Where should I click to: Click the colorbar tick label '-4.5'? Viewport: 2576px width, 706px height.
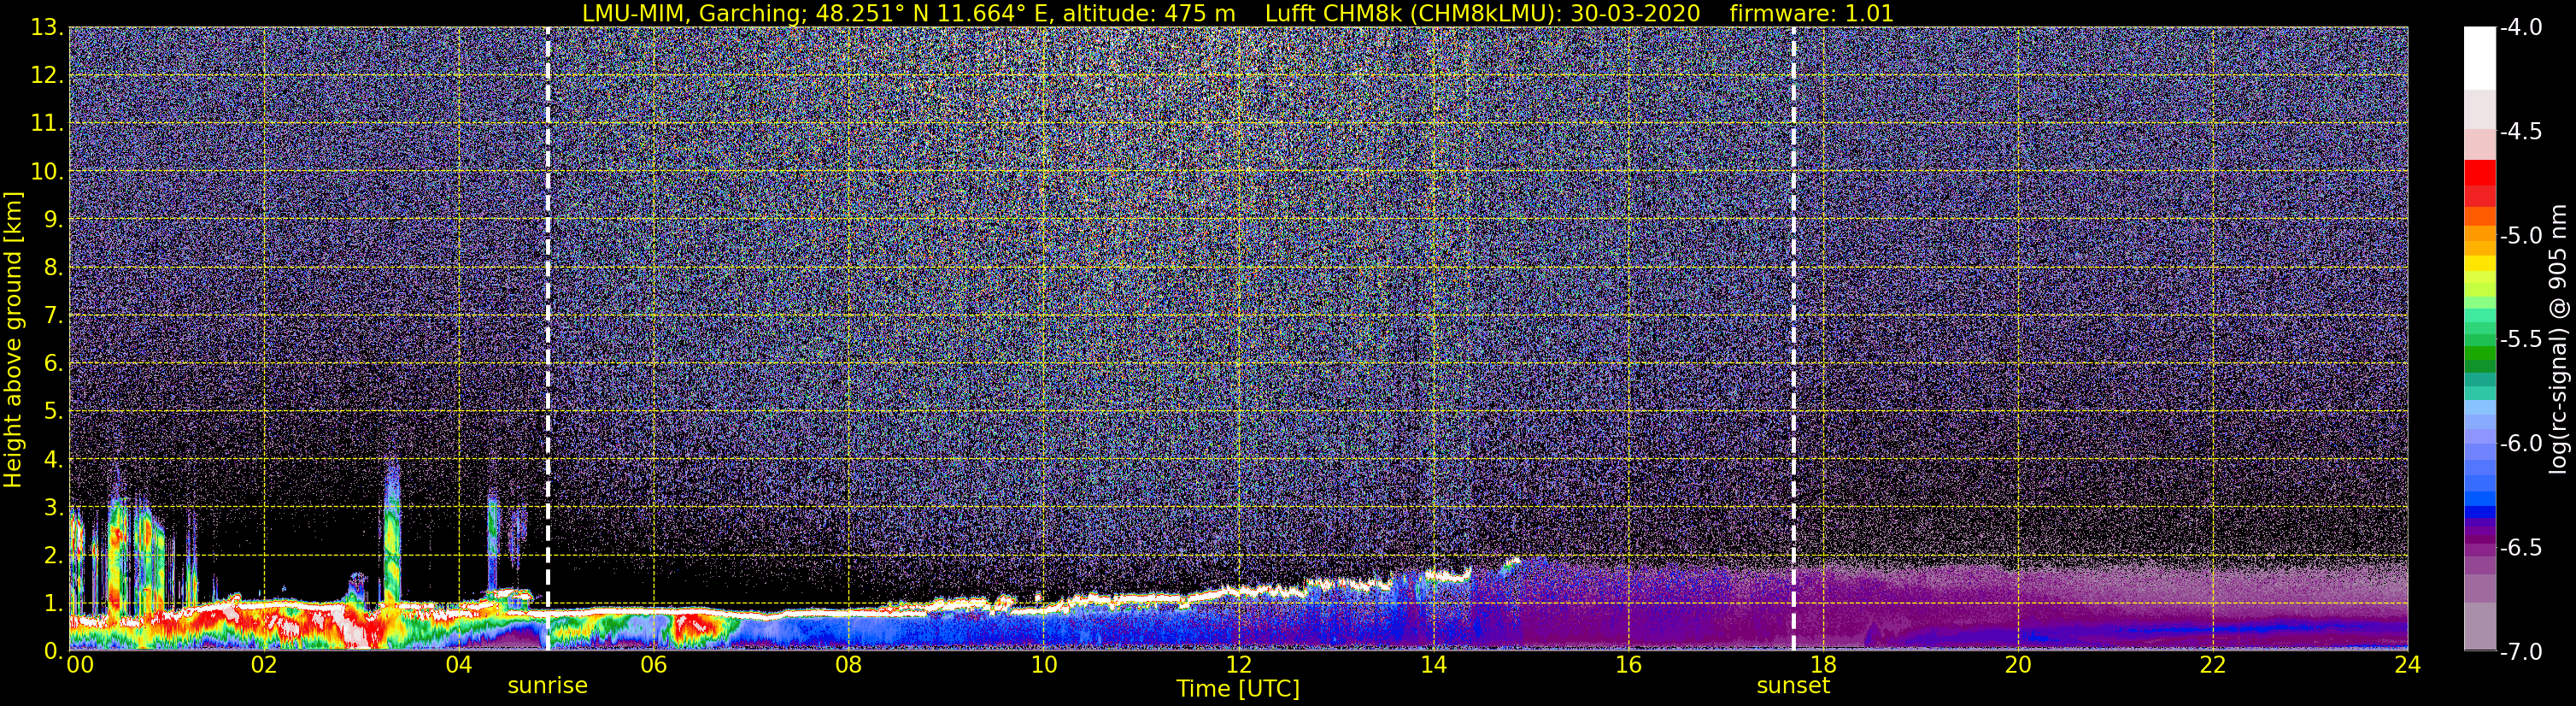tap(2521, 132)
